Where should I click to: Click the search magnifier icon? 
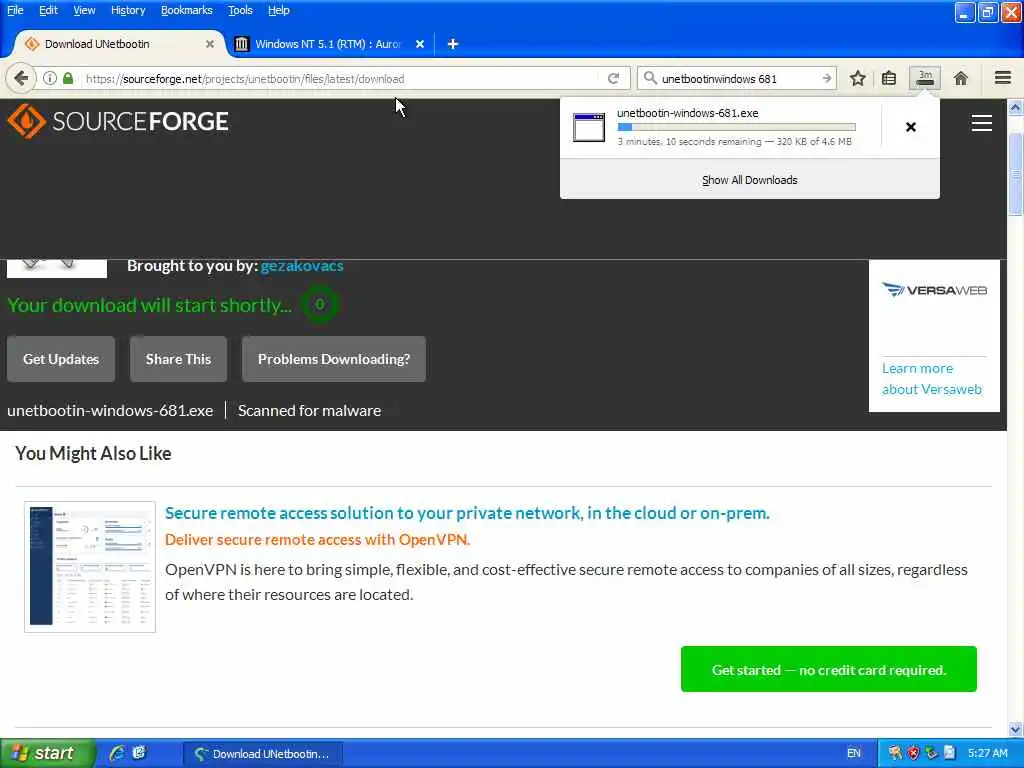point(650,78)
